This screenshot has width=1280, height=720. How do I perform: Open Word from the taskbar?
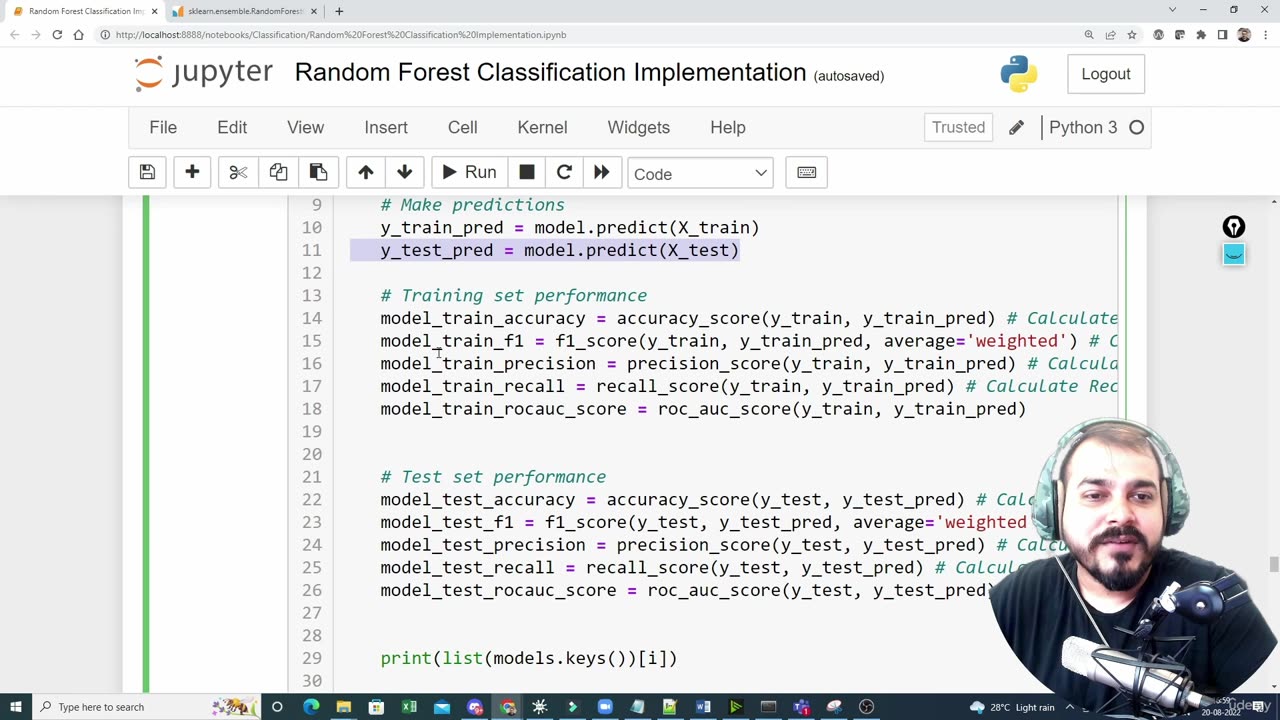coord(703,707)
